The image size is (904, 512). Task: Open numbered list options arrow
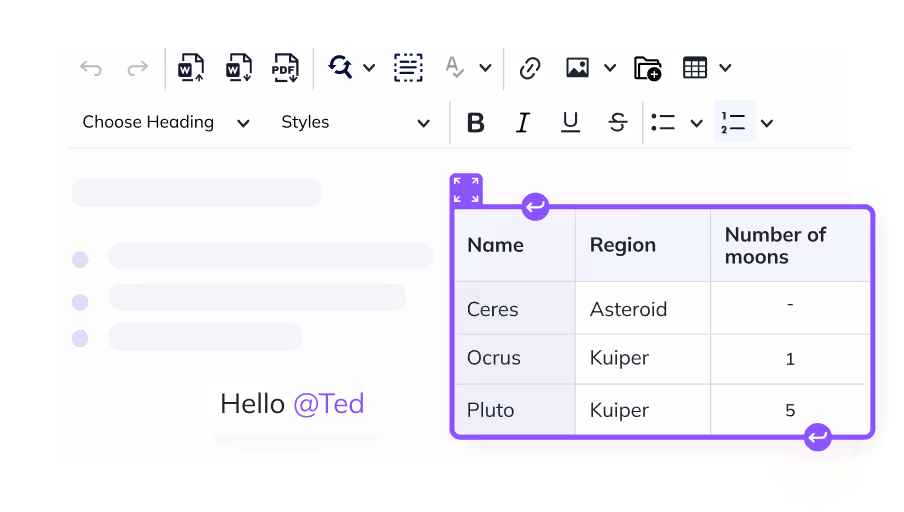tap(767, 123)
